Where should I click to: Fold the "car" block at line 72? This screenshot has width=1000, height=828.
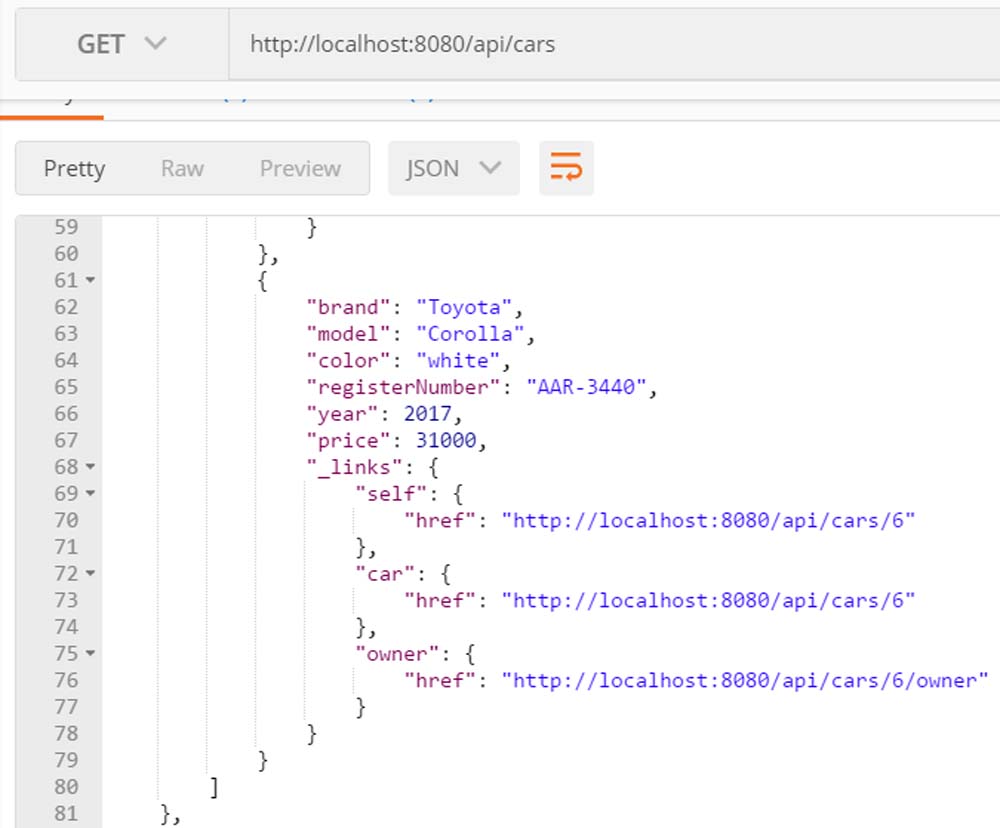click(91, 574)
